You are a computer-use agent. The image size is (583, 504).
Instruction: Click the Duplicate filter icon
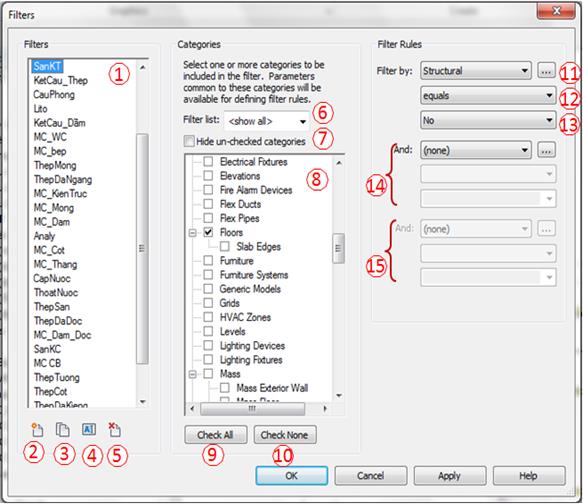pos(62,430)
